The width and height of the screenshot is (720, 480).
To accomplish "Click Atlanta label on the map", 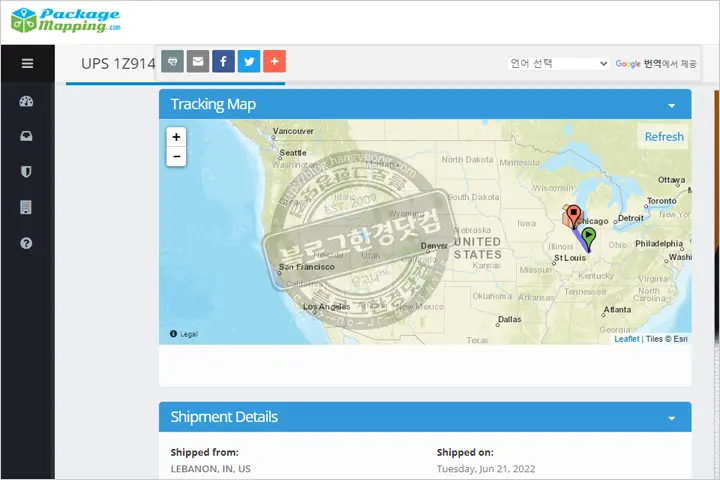I will click(617, 310).
